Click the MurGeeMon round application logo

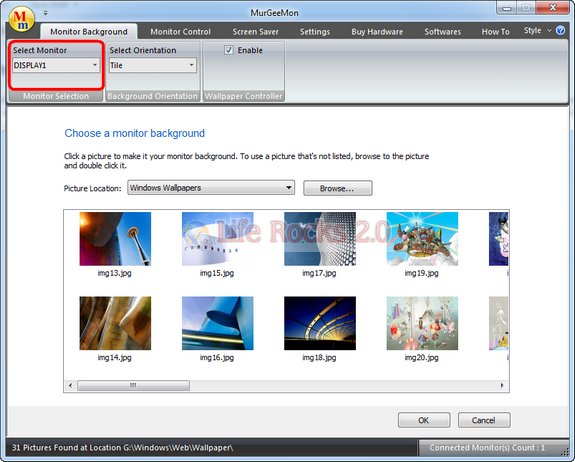22,19
